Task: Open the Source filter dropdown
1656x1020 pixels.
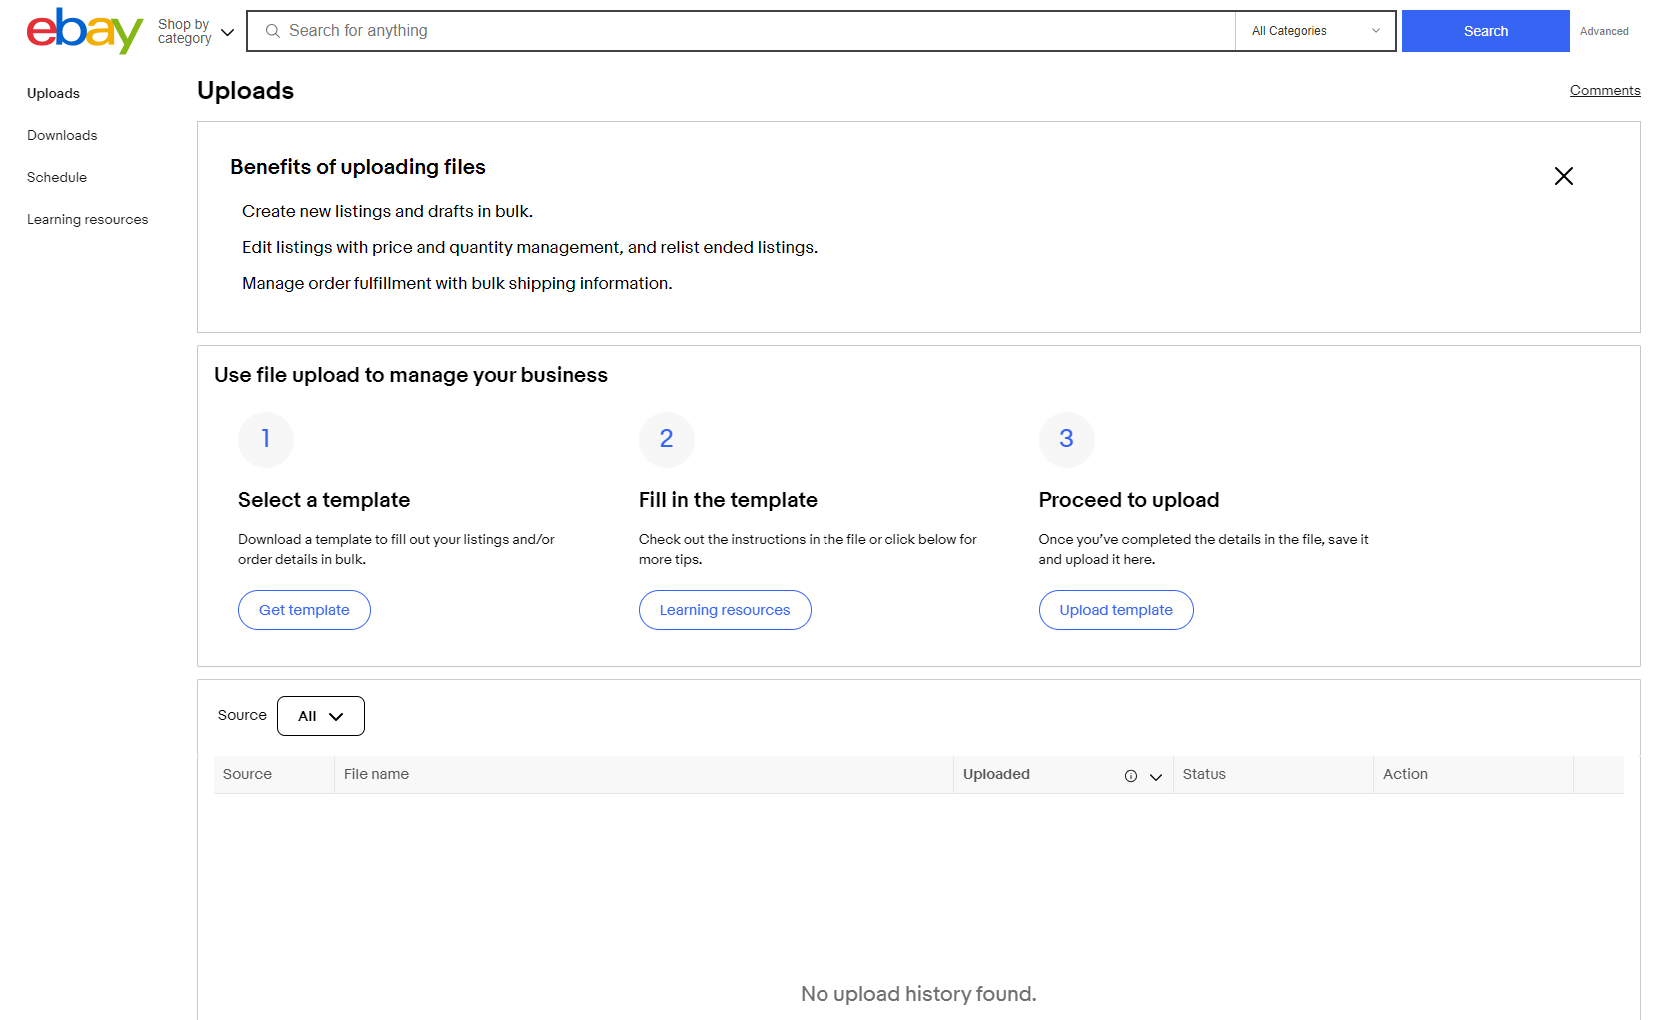Action: pyautogui.click(x=320, y=716)
